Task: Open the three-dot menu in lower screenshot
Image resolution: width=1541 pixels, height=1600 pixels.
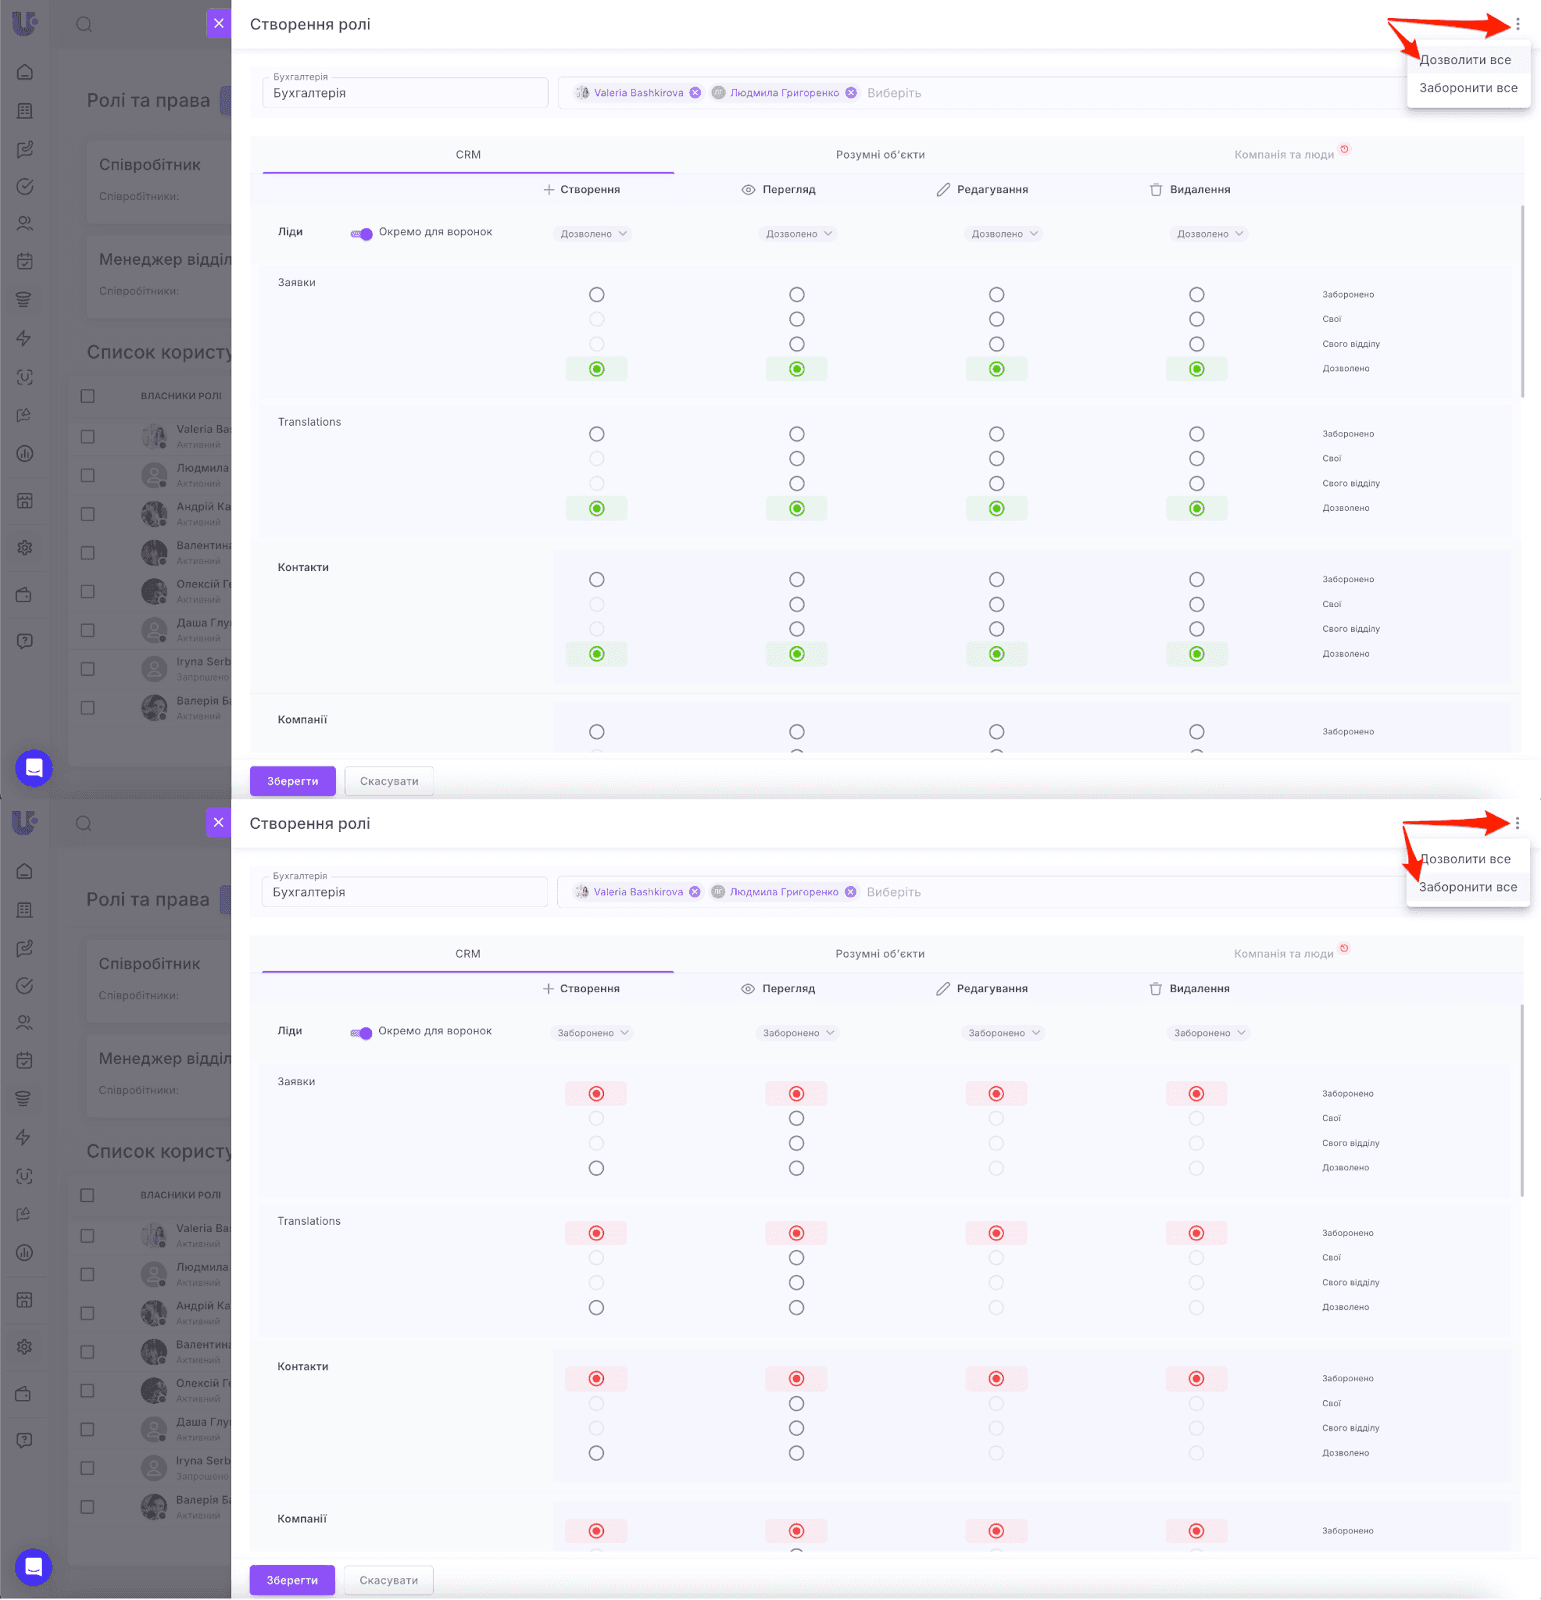Action: click(x=1517, y=823)
